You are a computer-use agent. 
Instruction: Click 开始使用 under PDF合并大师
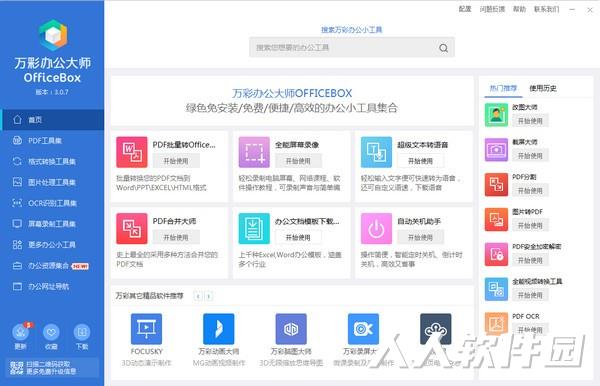click(176, 238)
